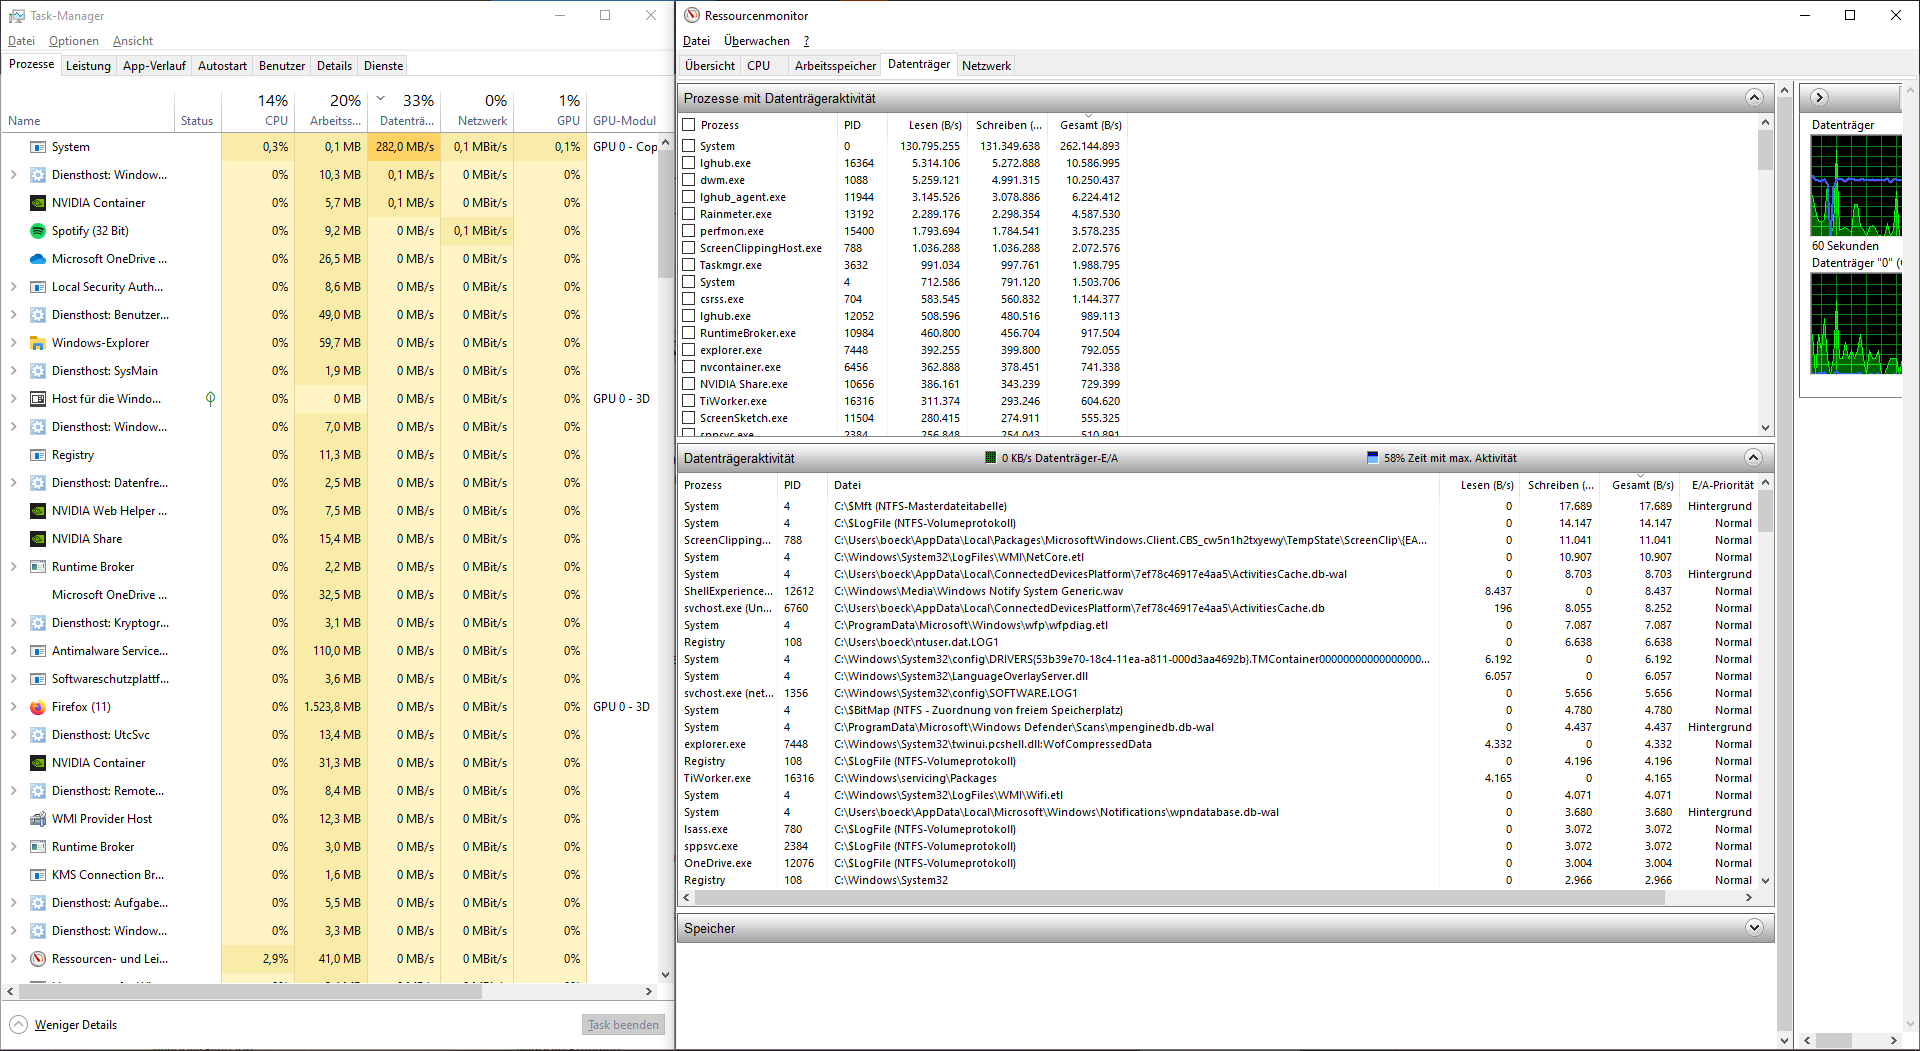Click the Task-Manager title bar icon

pos(17,16)
